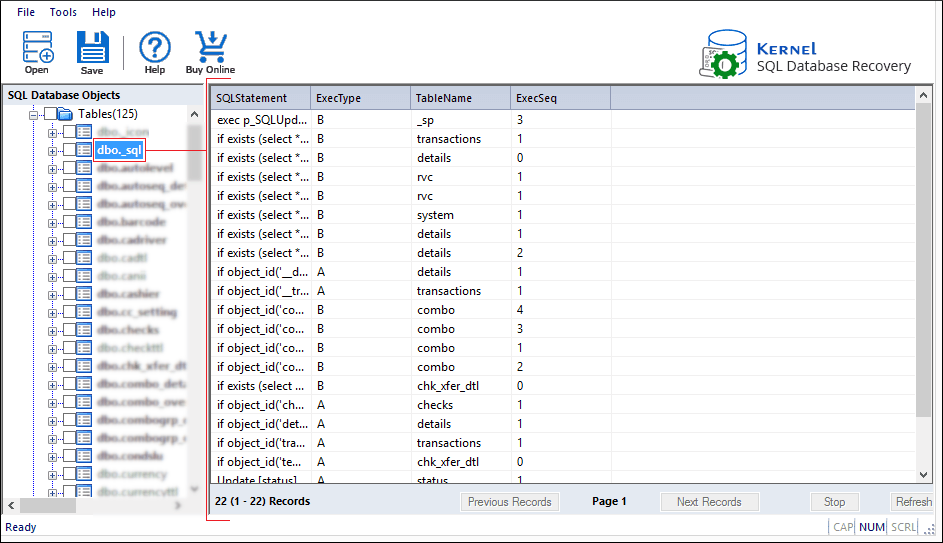The image size is (943, 543).
Task: Click the table icon beside dbo.autolevel
Action: 84,168
